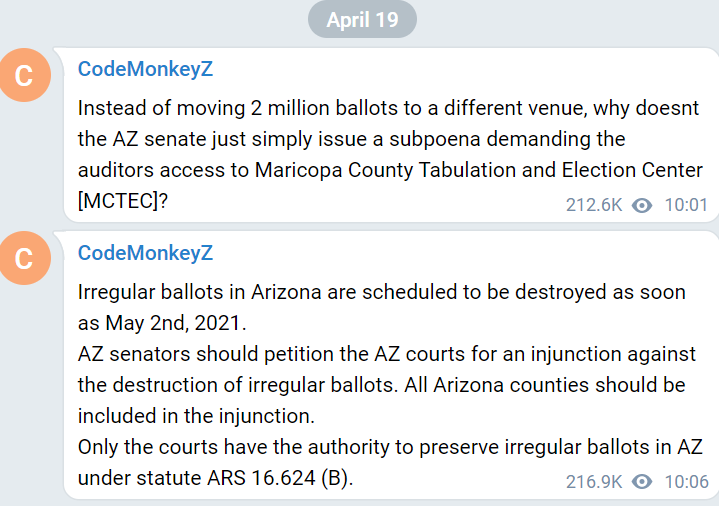Screen dimensions: 719x506
Task: Click the 216.9K view count
Action: tap(594, 482)
